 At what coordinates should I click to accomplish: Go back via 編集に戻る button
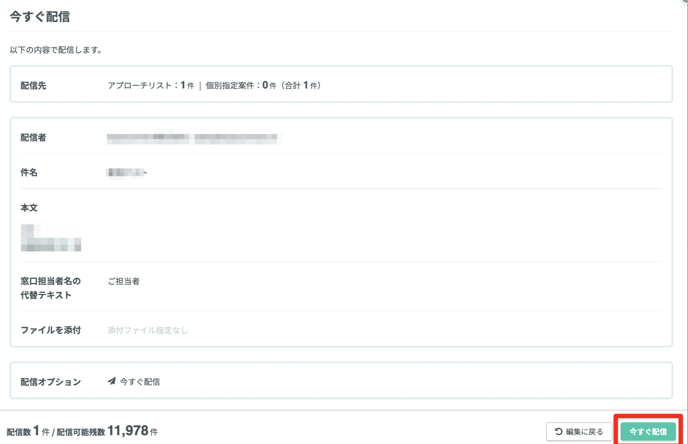579,431
